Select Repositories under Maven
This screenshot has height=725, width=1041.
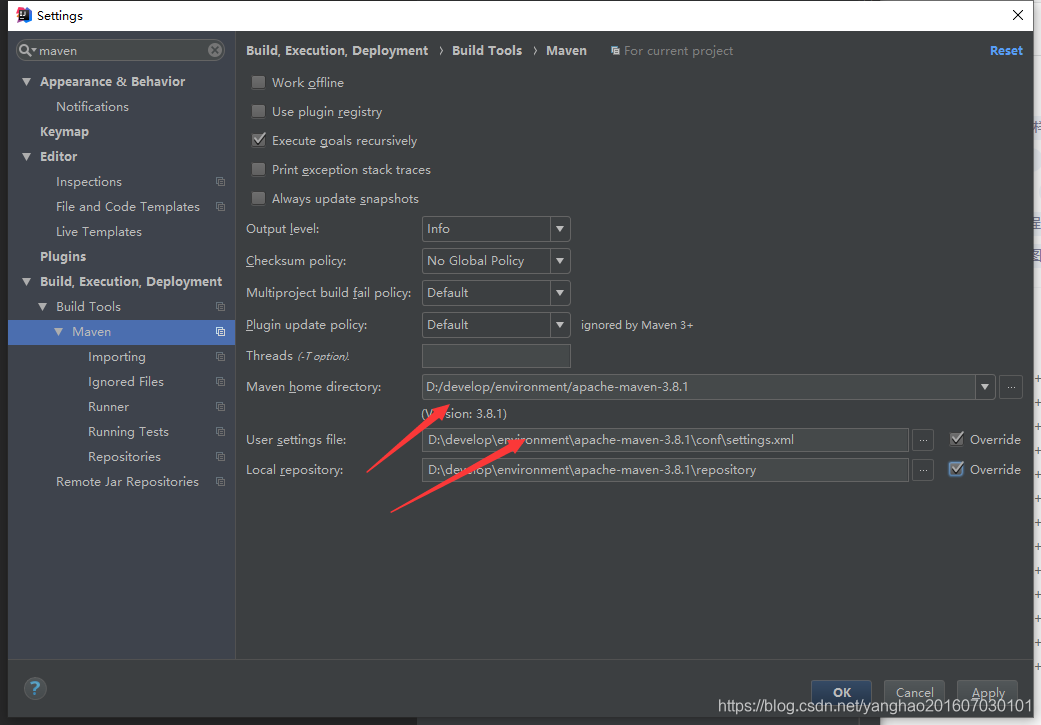click(x=124, y=457)
